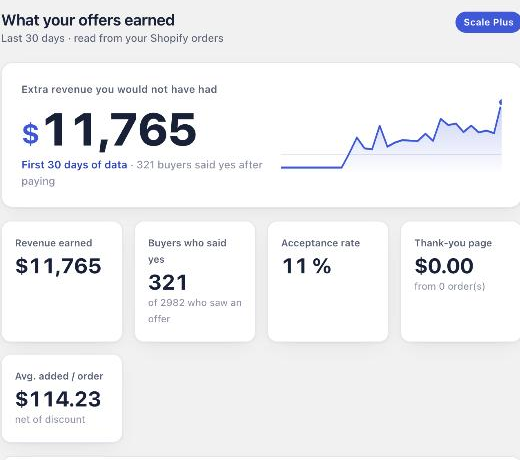Click '321 buyers said yes after paying' text
The image size is (520, 460).
tap(142, 173)
